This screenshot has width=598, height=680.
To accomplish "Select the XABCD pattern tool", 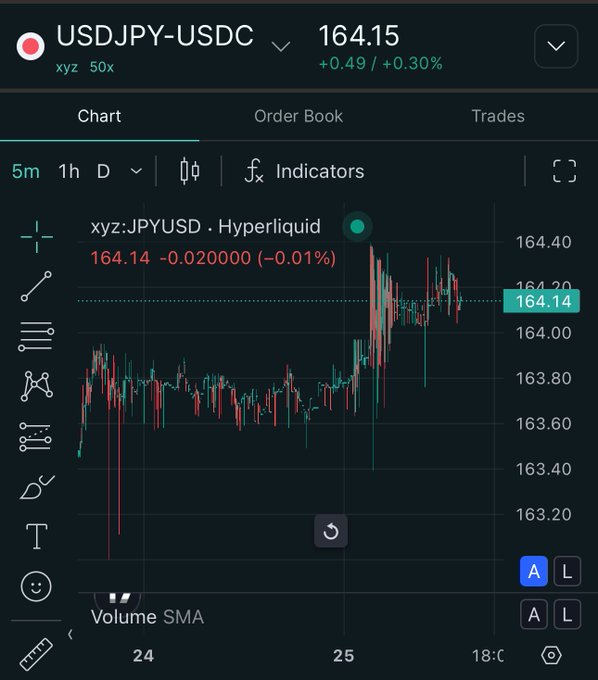I will [x=37, y=386].
